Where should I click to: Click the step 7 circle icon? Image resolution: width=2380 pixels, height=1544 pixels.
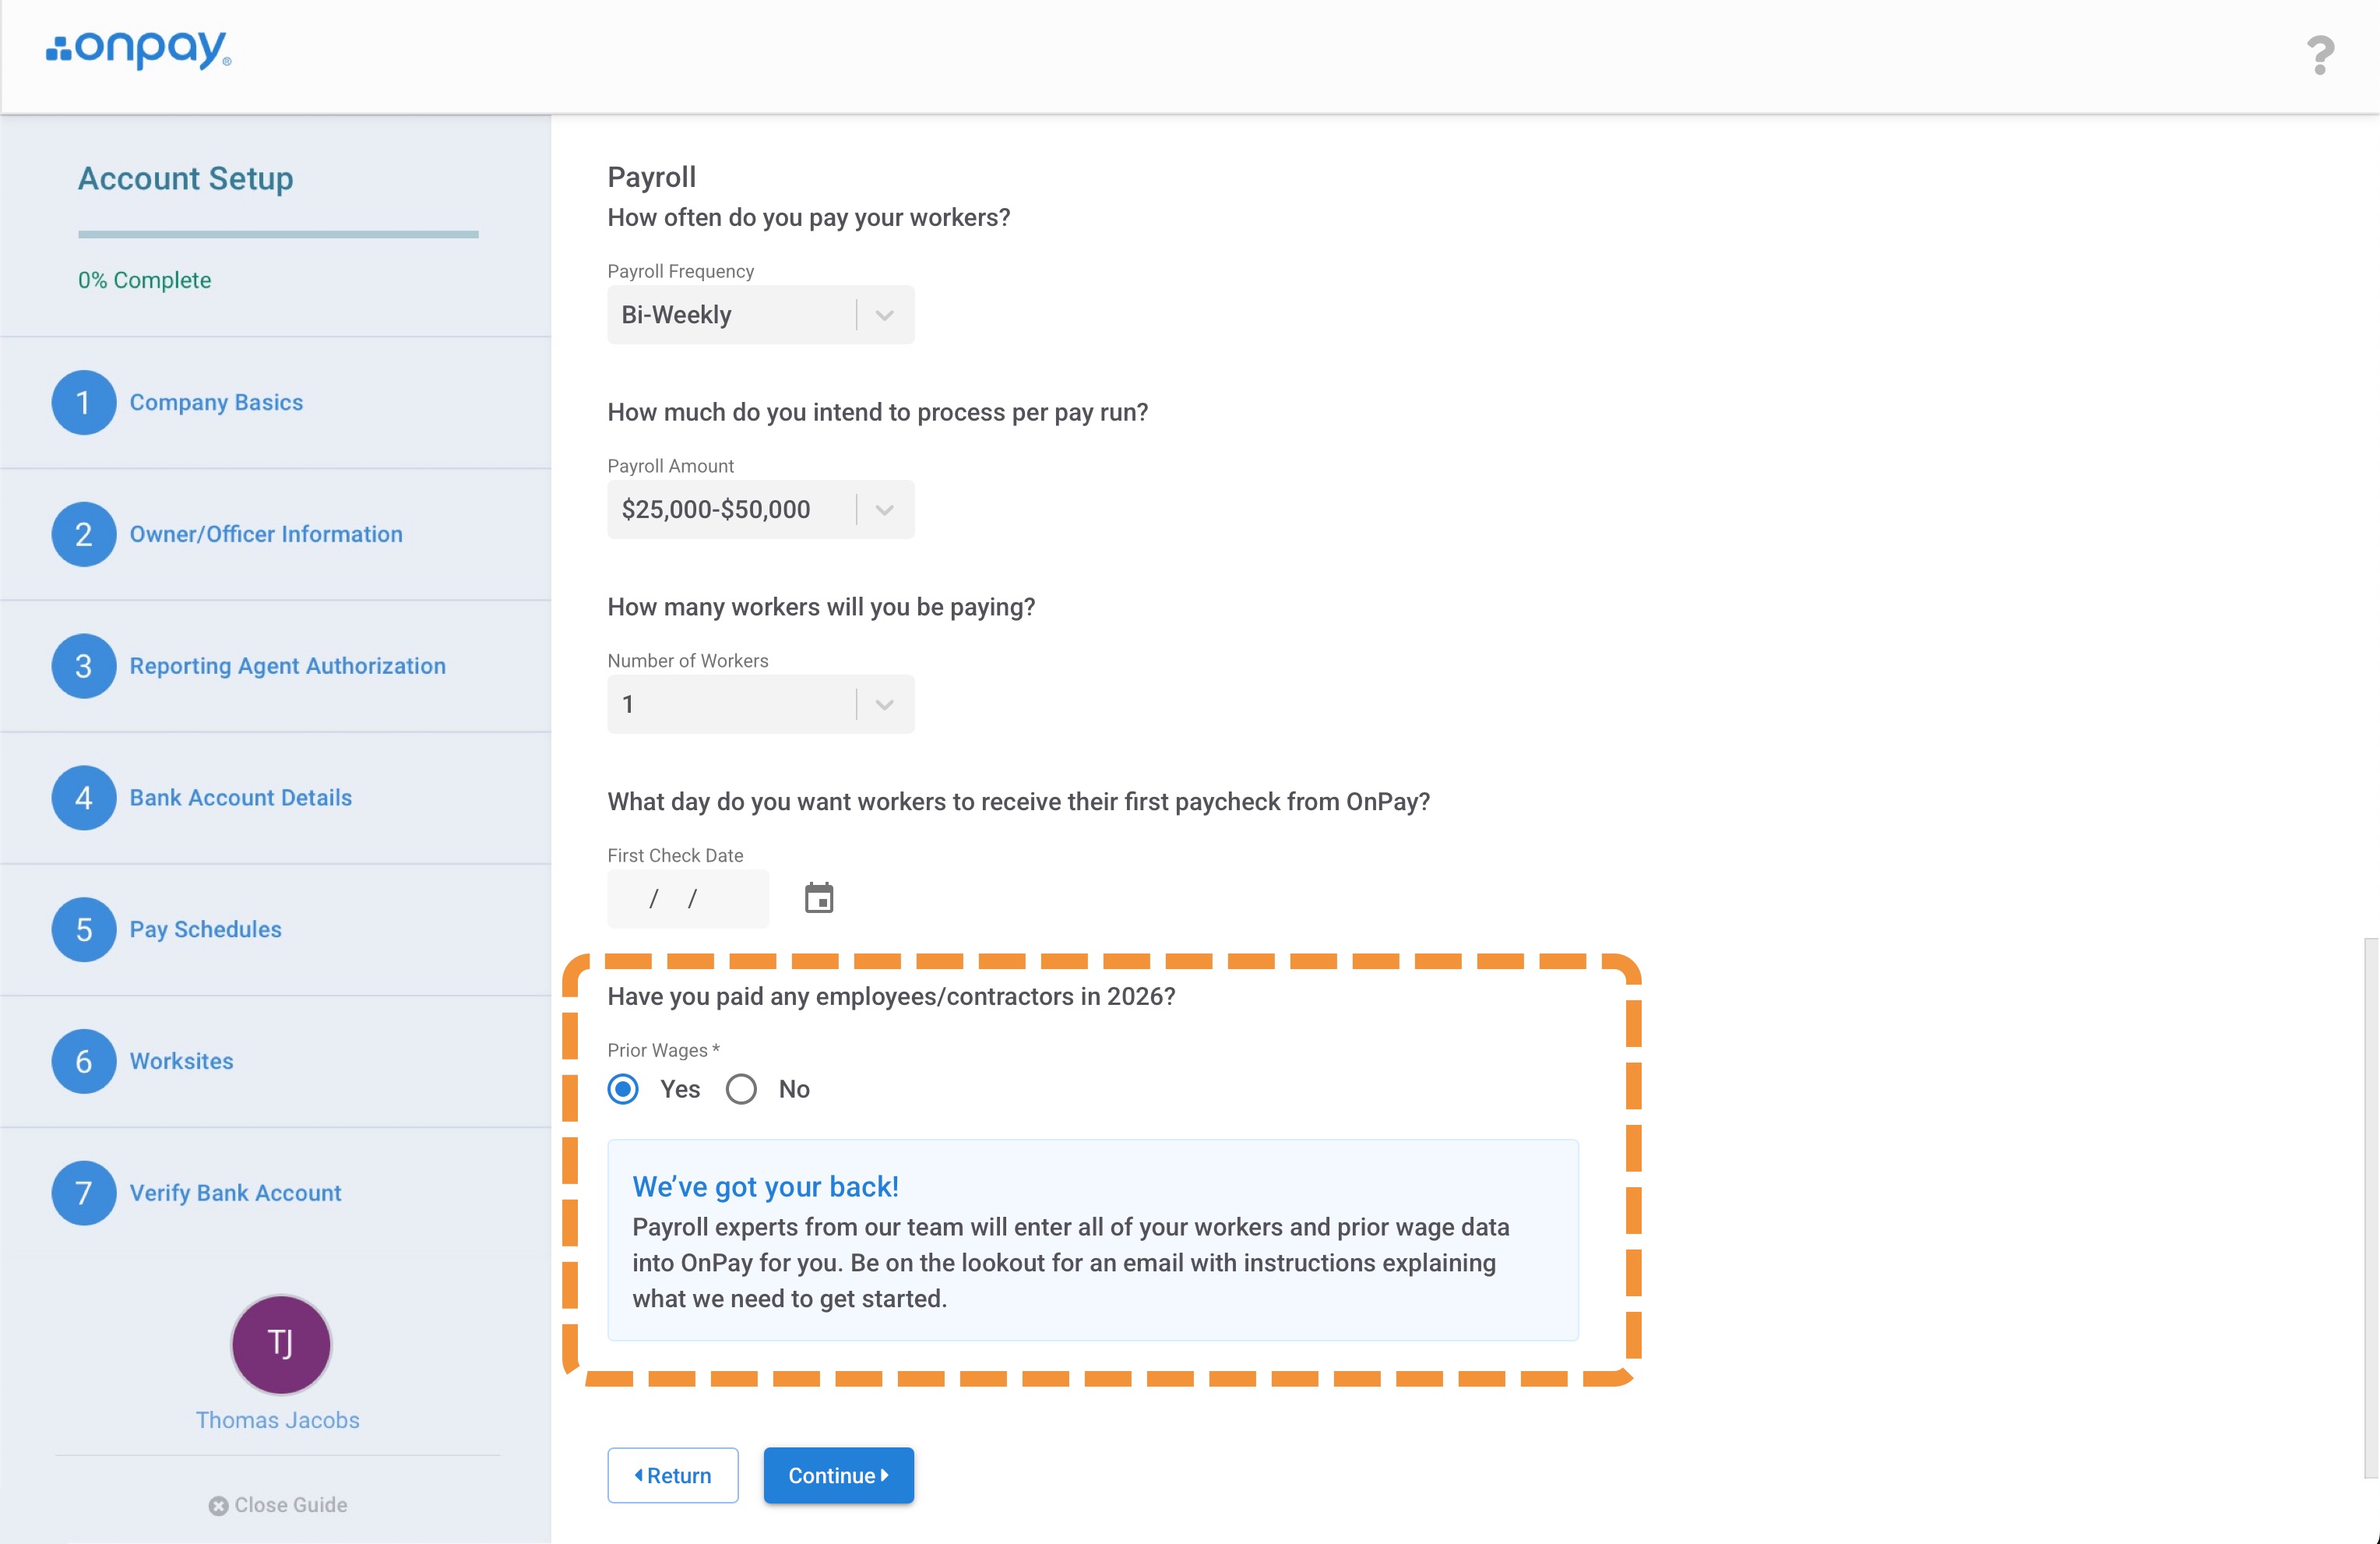pyautogui.click(x=84, y=1193)
